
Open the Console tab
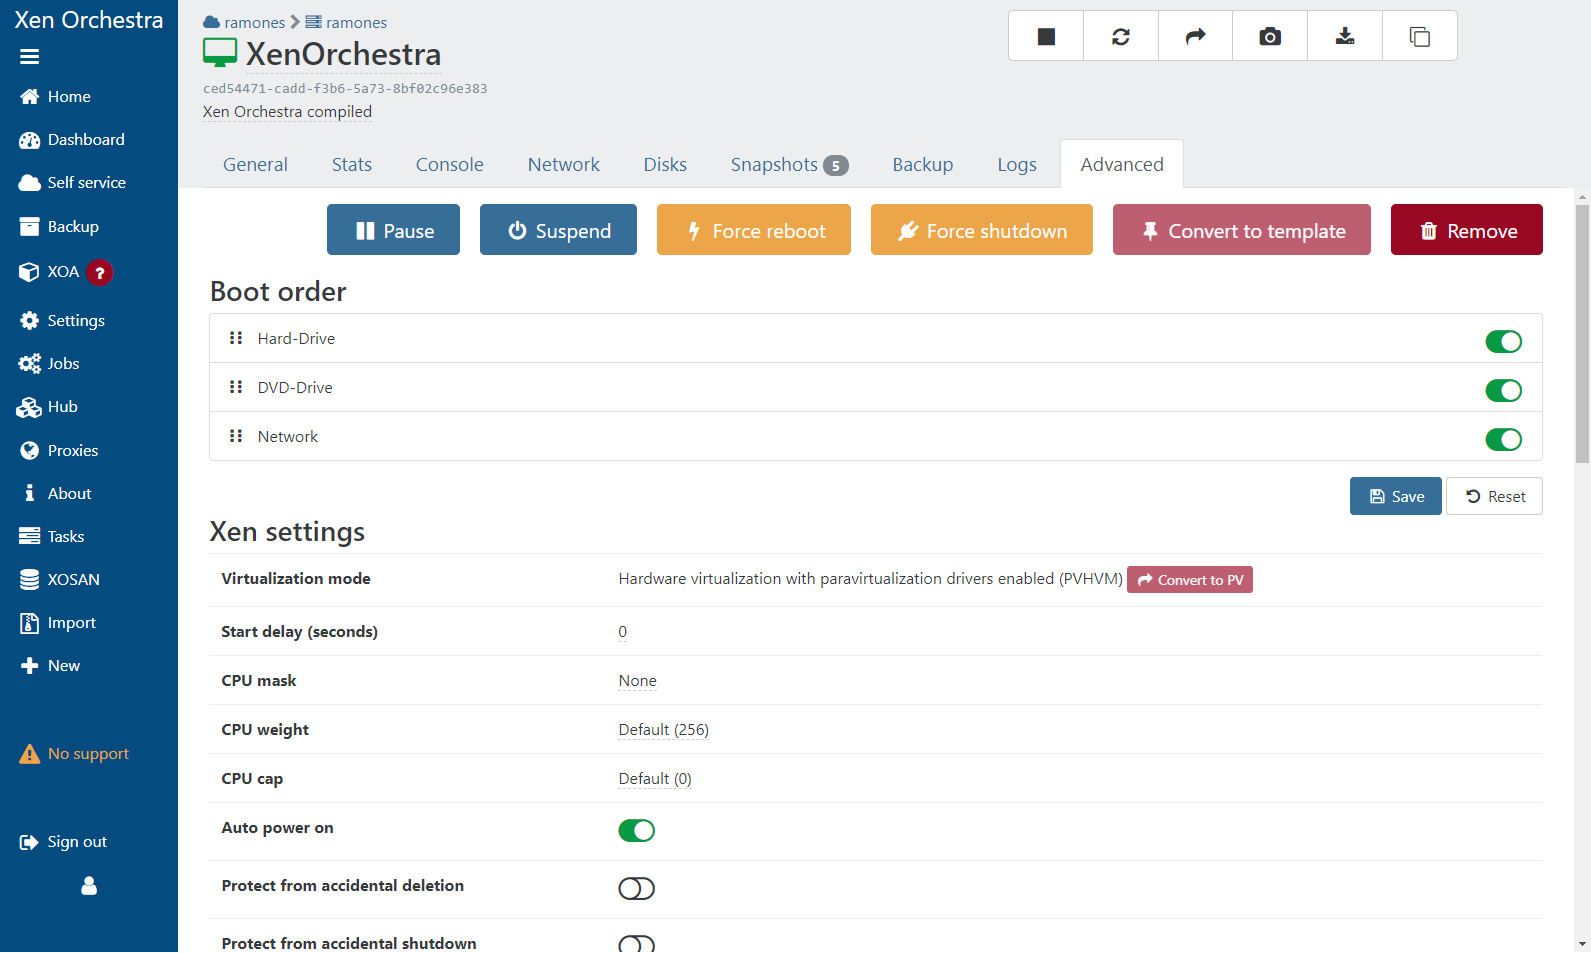[450, 165]
